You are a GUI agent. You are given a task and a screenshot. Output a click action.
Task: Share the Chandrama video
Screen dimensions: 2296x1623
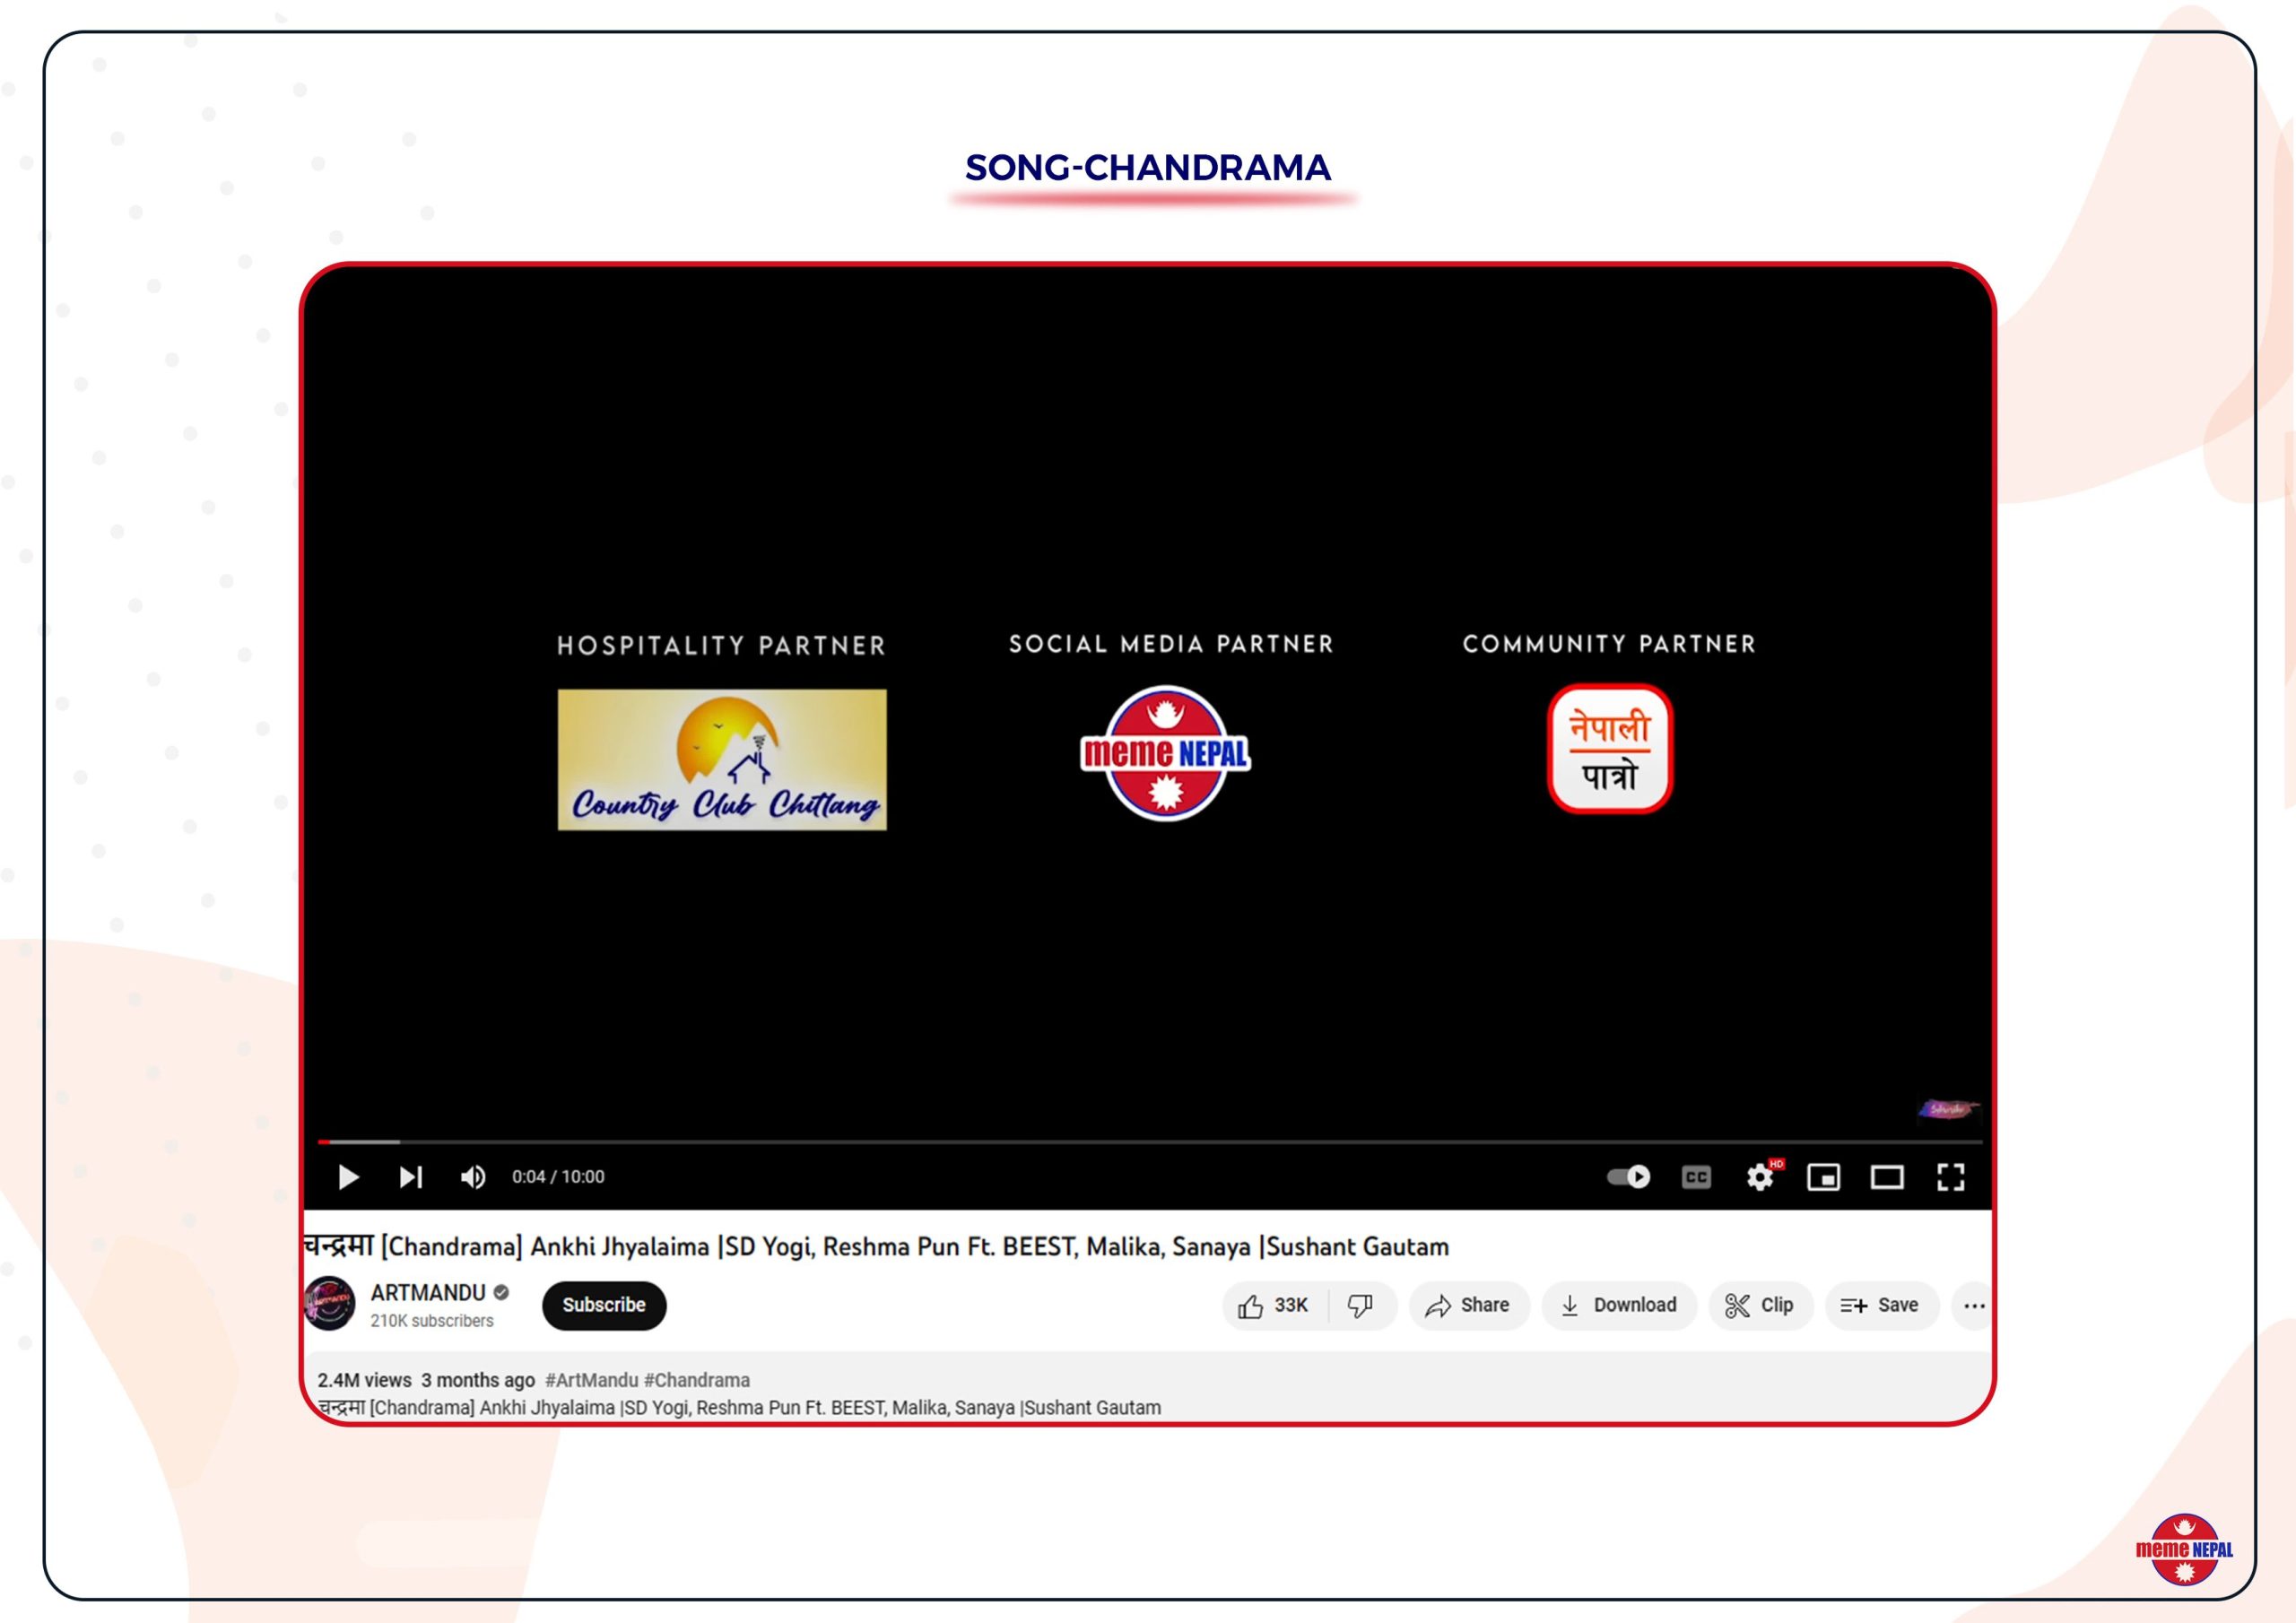1468,1305
